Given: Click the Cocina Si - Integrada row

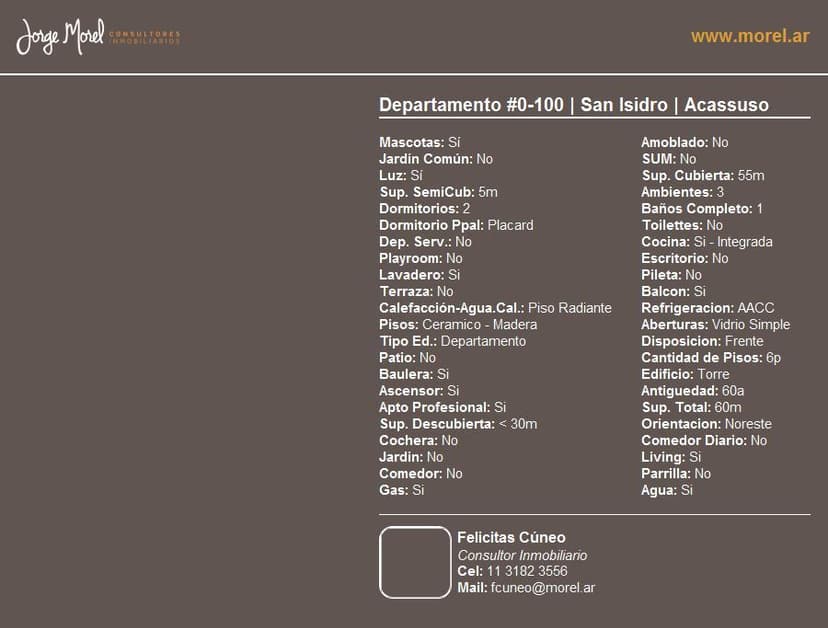Looking at the screenshot, I should pos(706,241).
